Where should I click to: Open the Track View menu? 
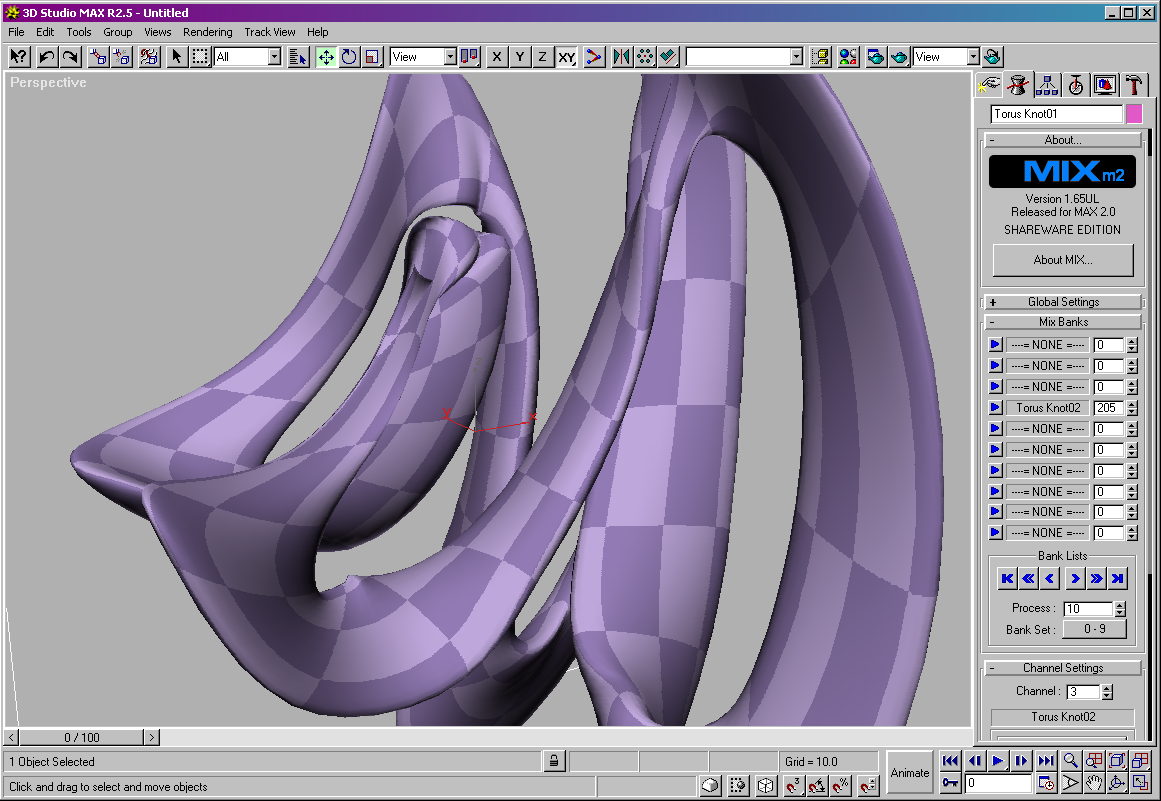click(270, 32)
